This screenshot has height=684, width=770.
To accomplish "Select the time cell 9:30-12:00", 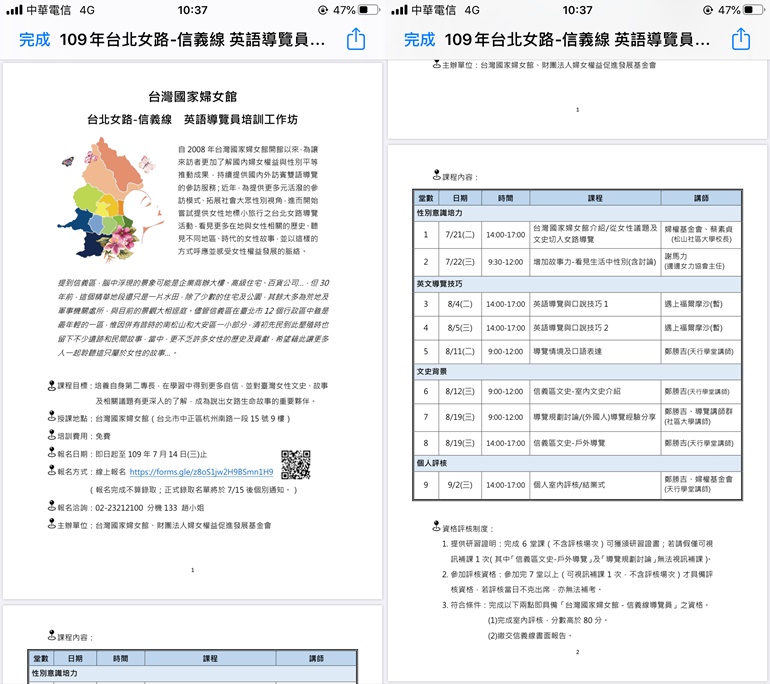I will pos(506,262).
